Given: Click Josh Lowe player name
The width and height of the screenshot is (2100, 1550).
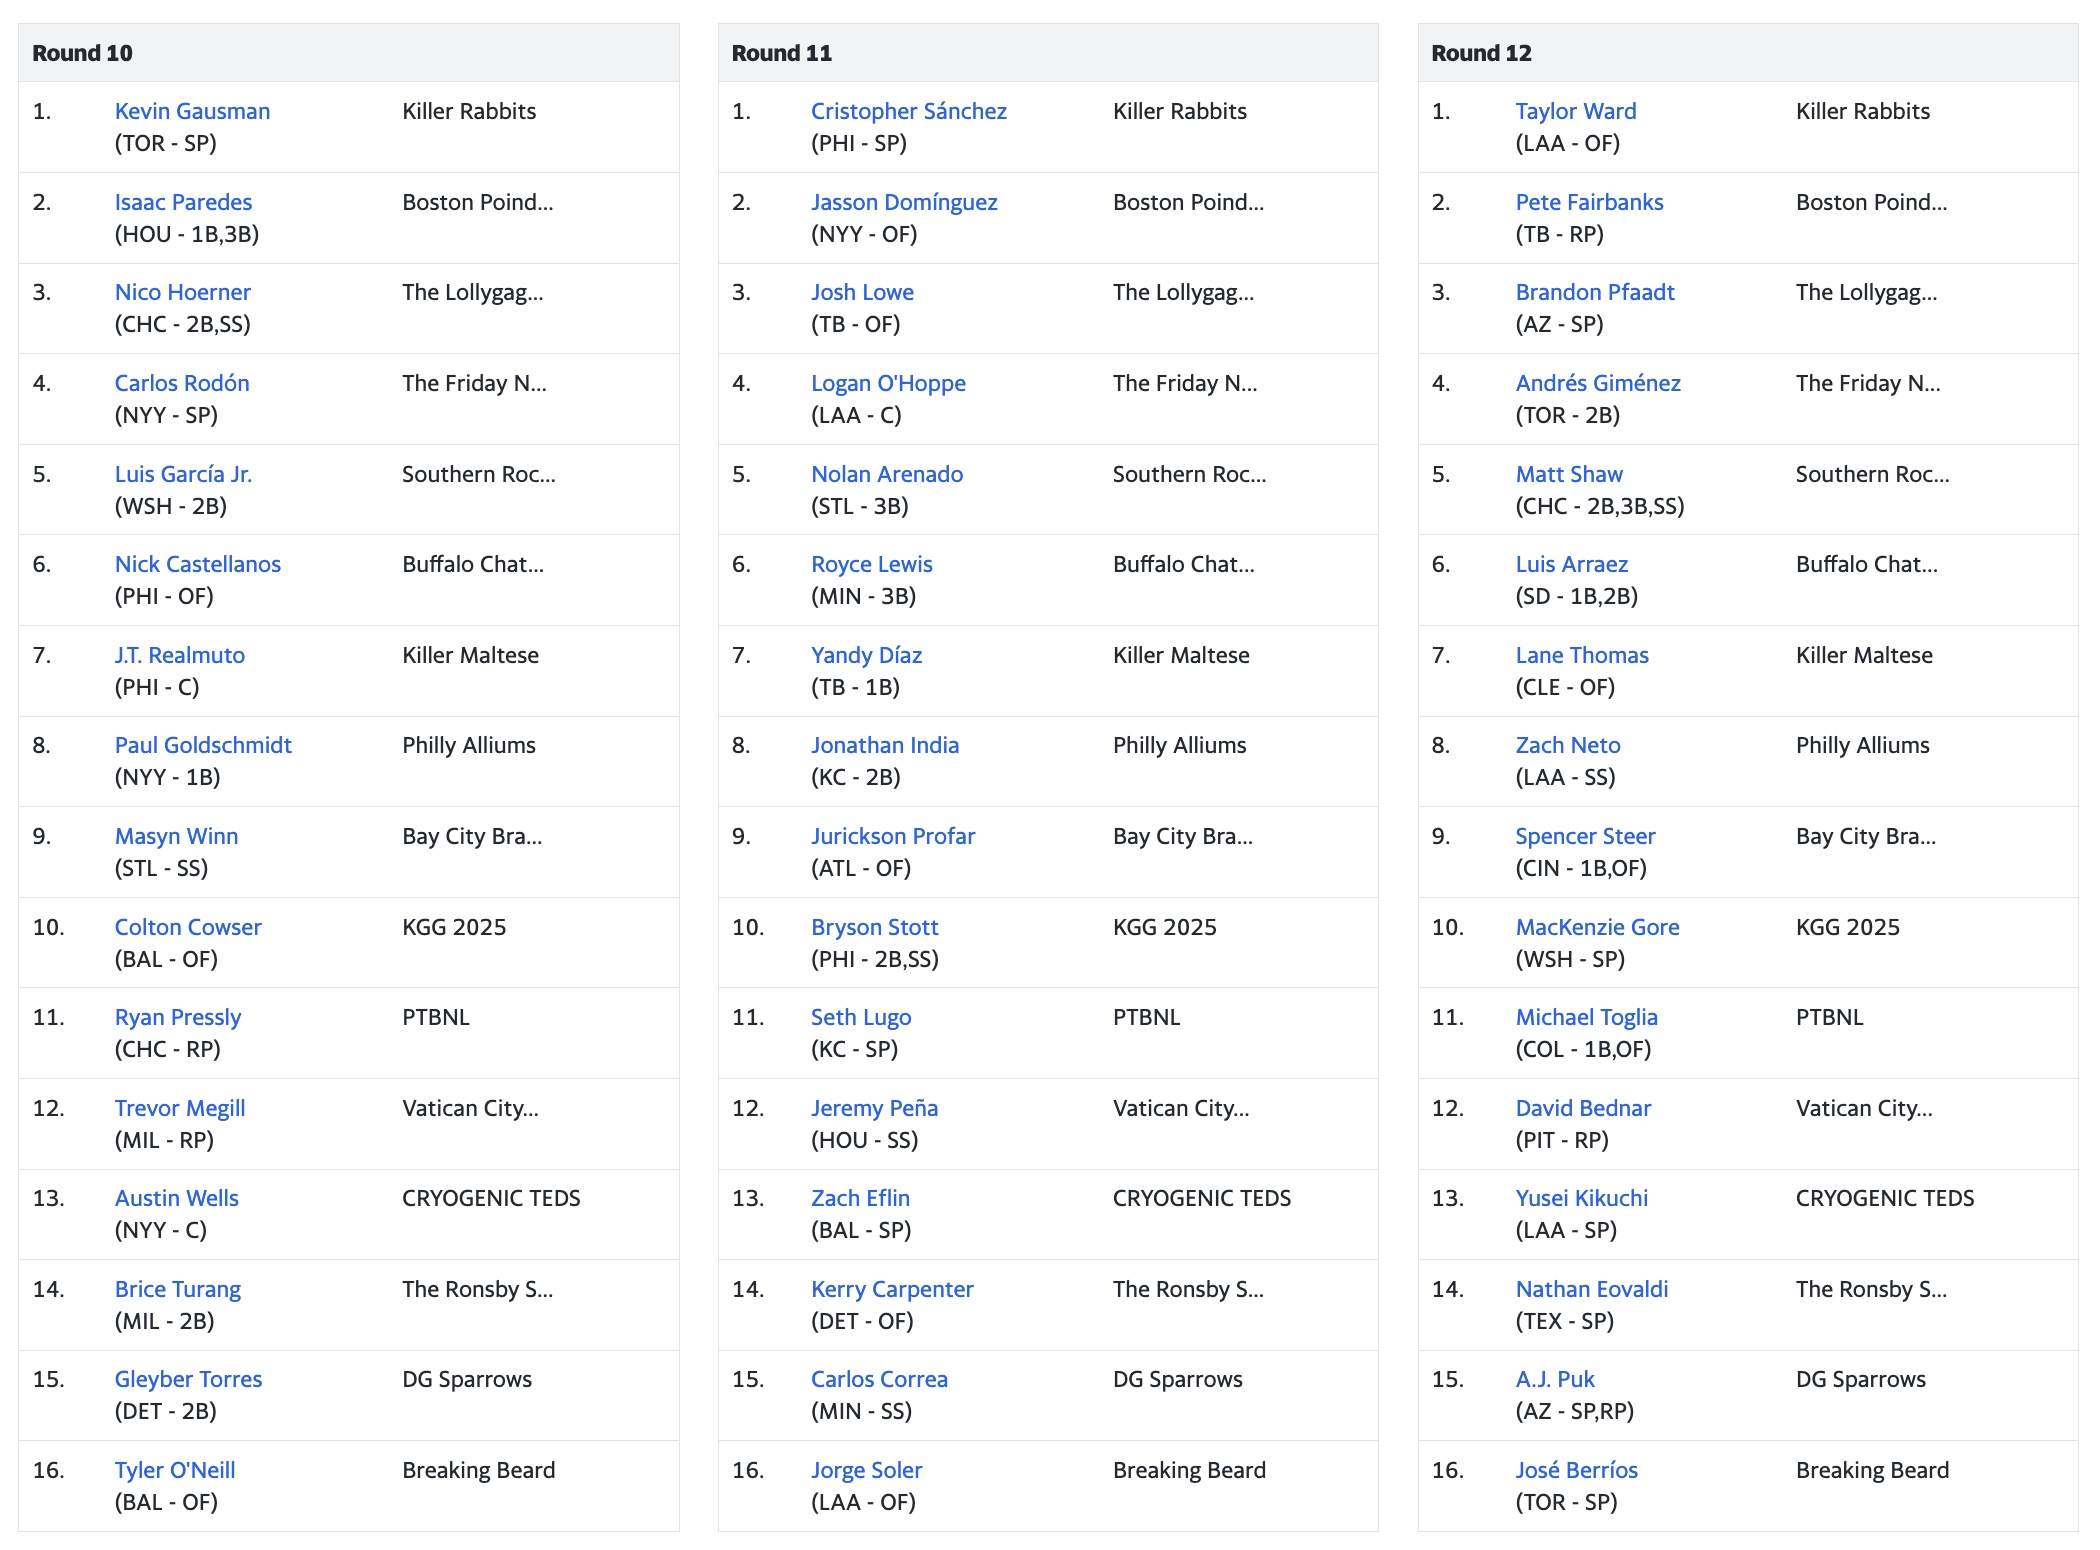Looking at the screenshot, I should click(x=862, y=292).
